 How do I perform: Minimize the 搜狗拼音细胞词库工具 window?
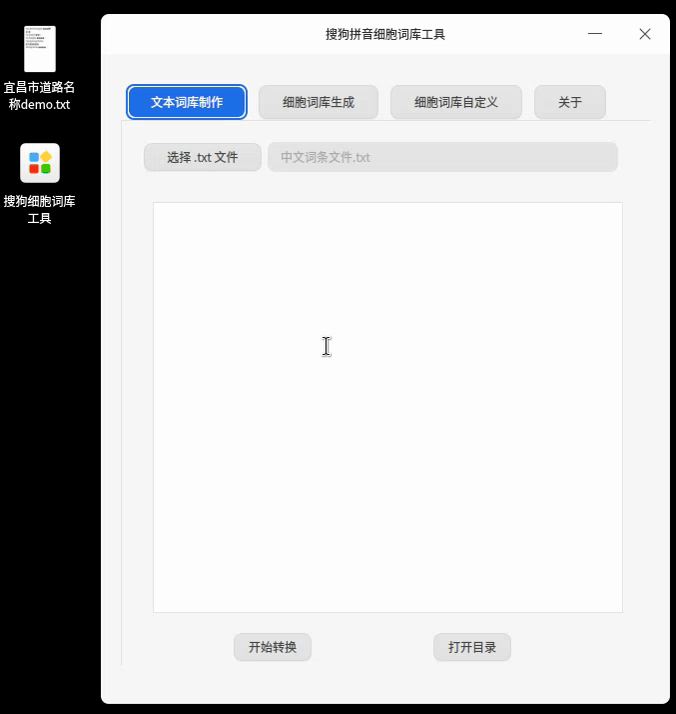pyautogui.click(x=595, y=34)
